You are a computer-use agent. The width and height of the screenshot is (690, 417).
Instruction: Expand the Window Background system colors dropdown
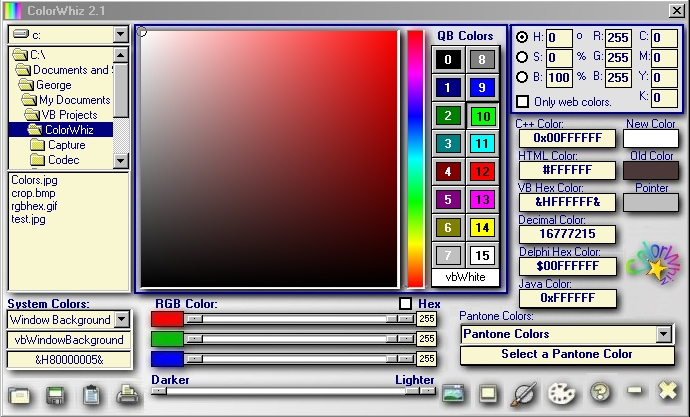121,320
